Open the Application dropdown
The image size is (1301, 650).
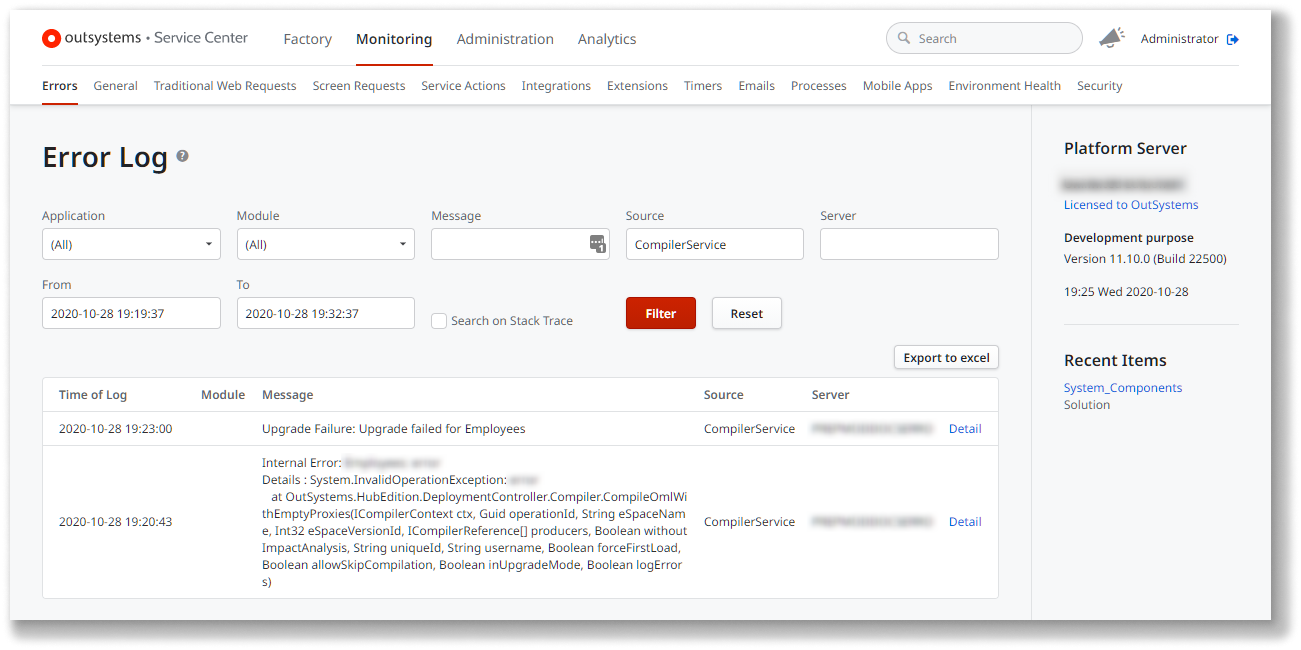click(131, 243)
